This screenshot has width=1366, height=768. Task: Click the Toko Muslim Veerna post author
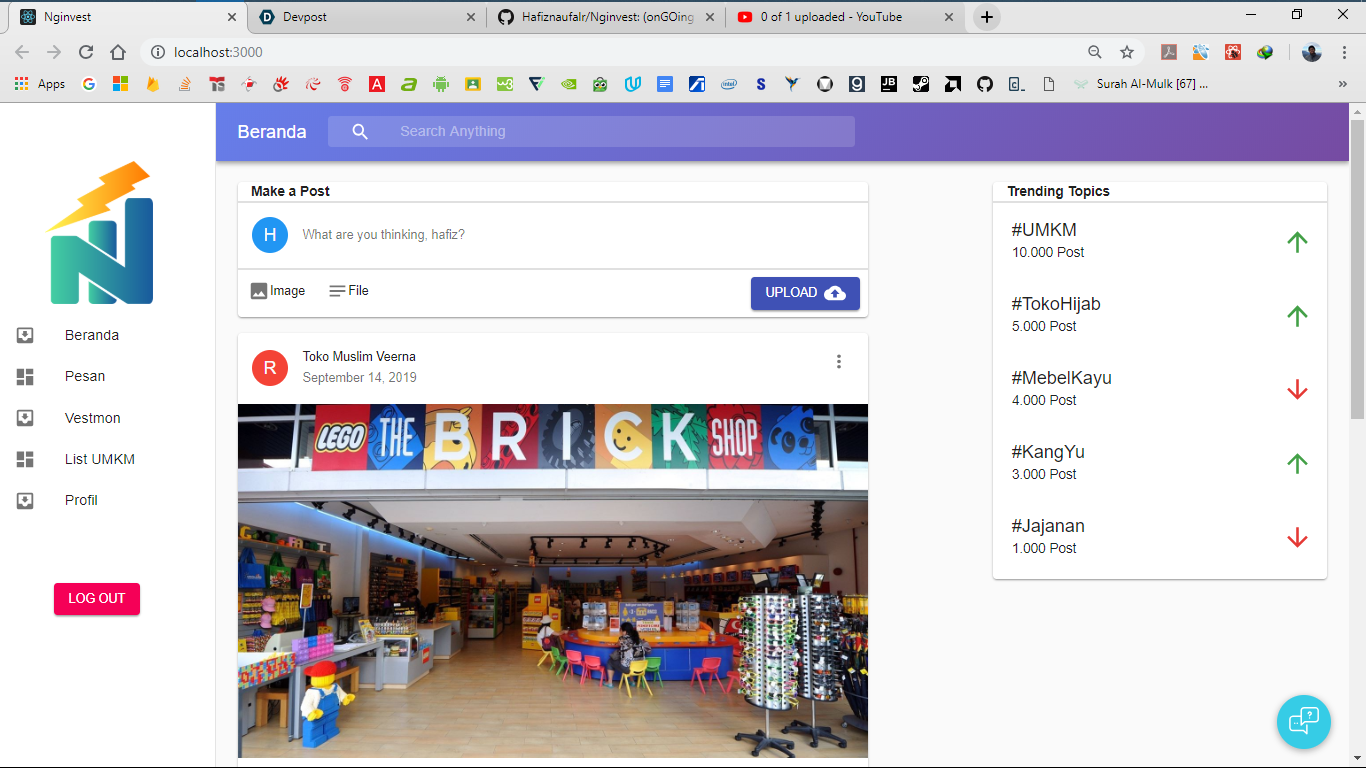(359, 356)
